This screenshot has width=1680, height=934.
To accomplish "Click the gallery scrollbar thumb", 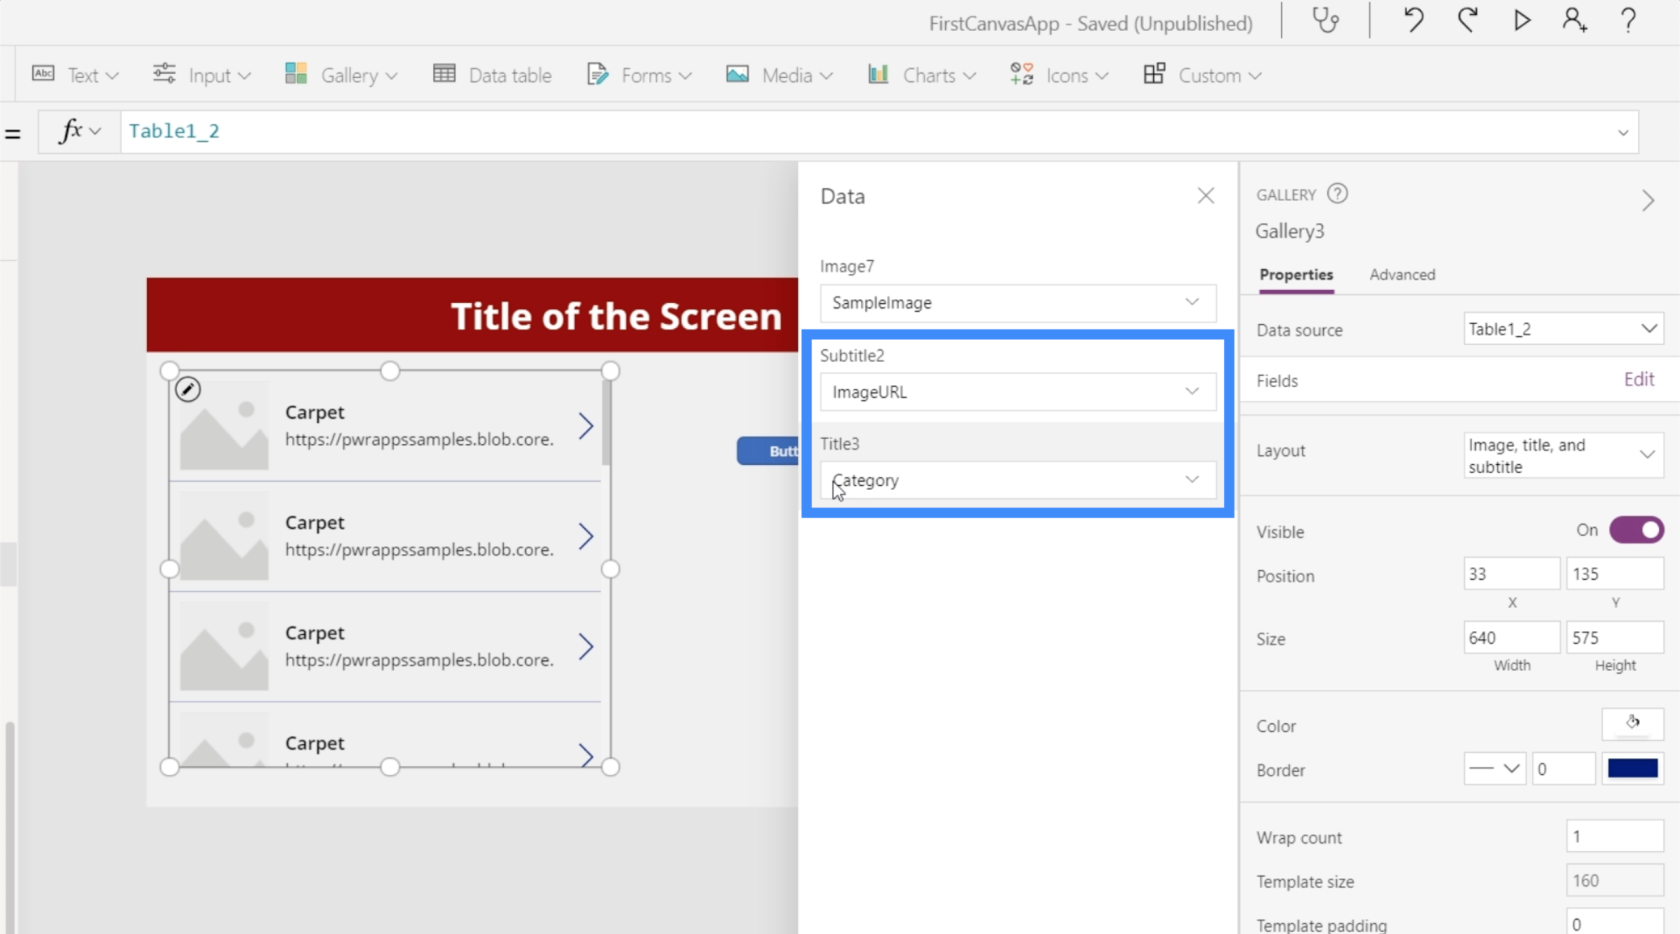I will 606,424.
